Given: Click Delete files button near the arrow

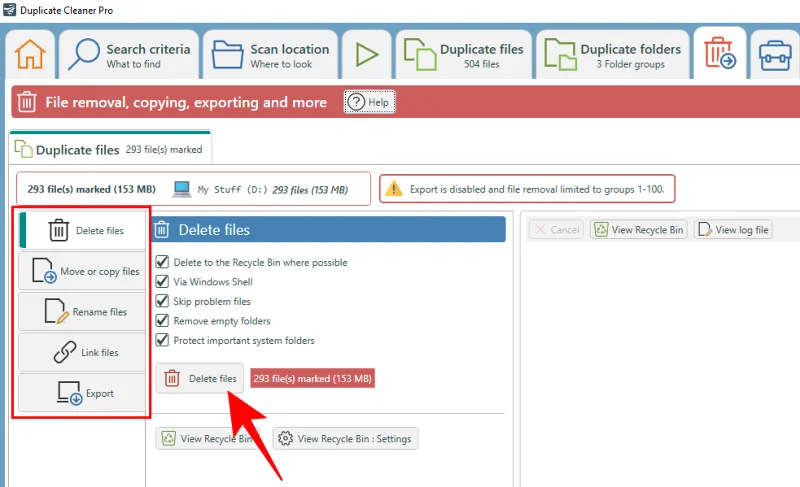Looking at the screenshot, I should point(199,378).
